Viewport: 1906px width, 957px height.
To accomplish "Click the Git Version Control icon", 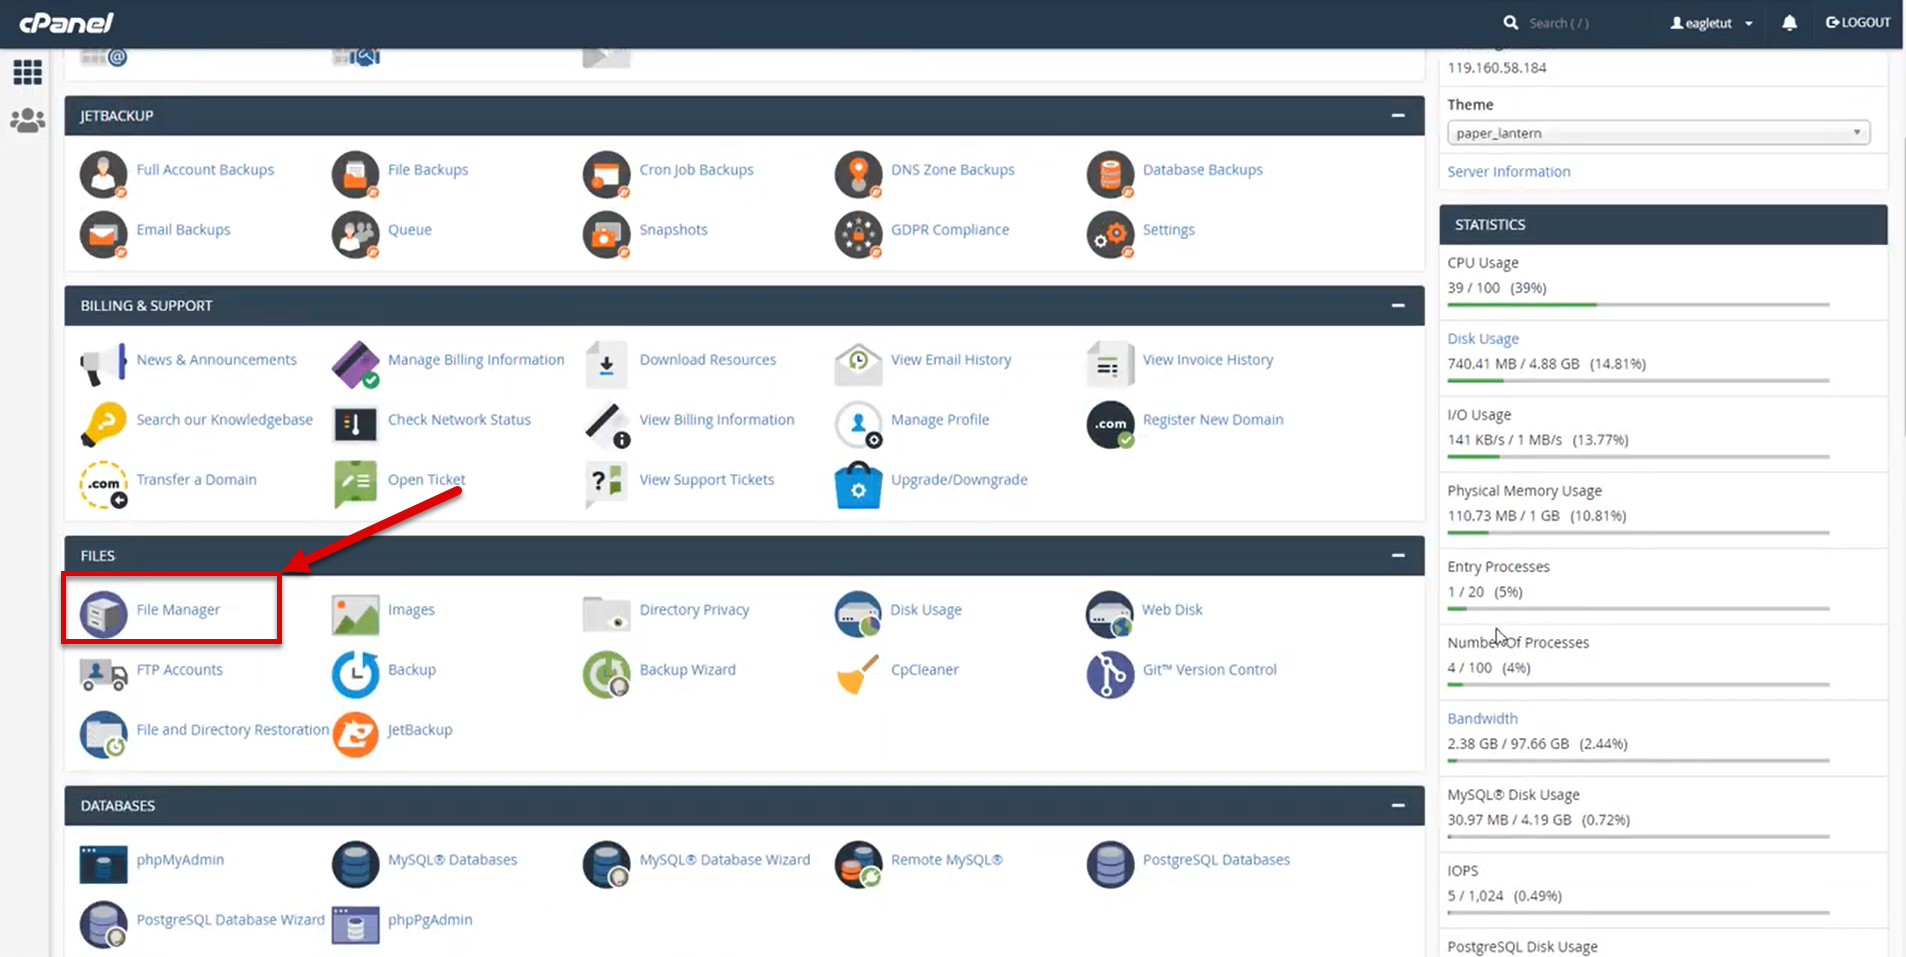I will [1110, 674].
